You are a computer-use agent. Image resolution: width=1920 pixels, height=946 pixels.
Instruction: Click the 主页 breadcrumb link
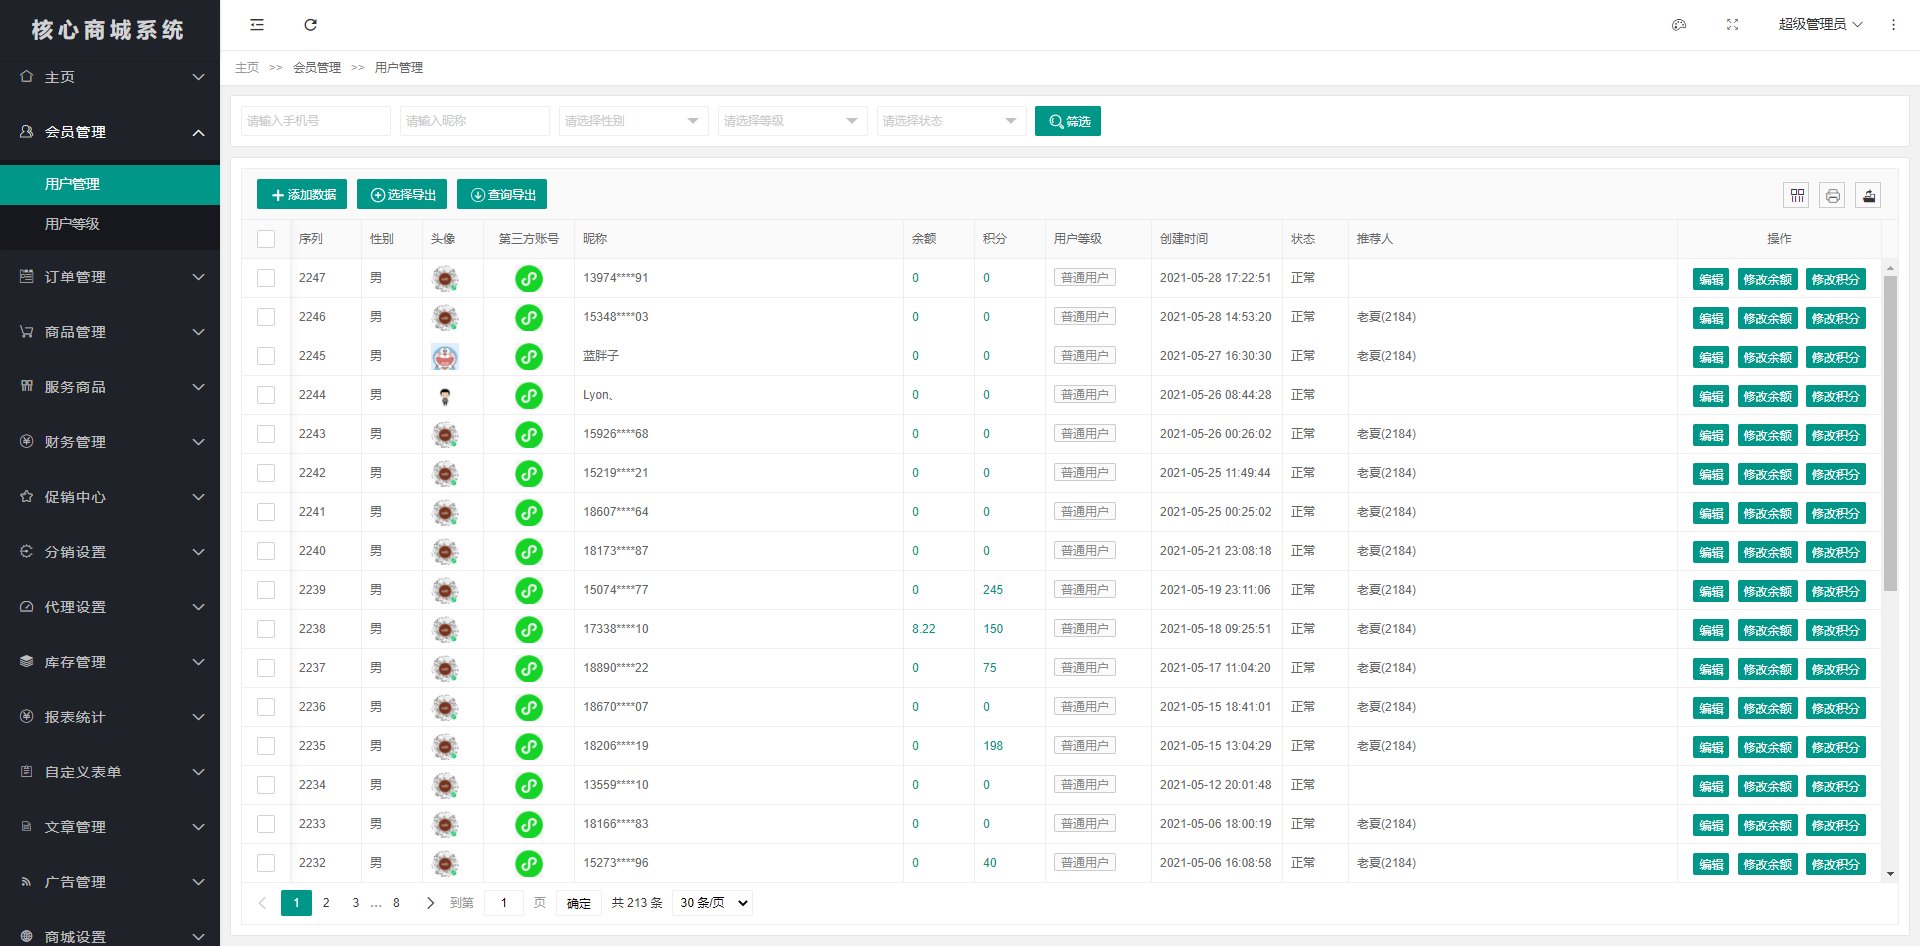tap(247, 68)
